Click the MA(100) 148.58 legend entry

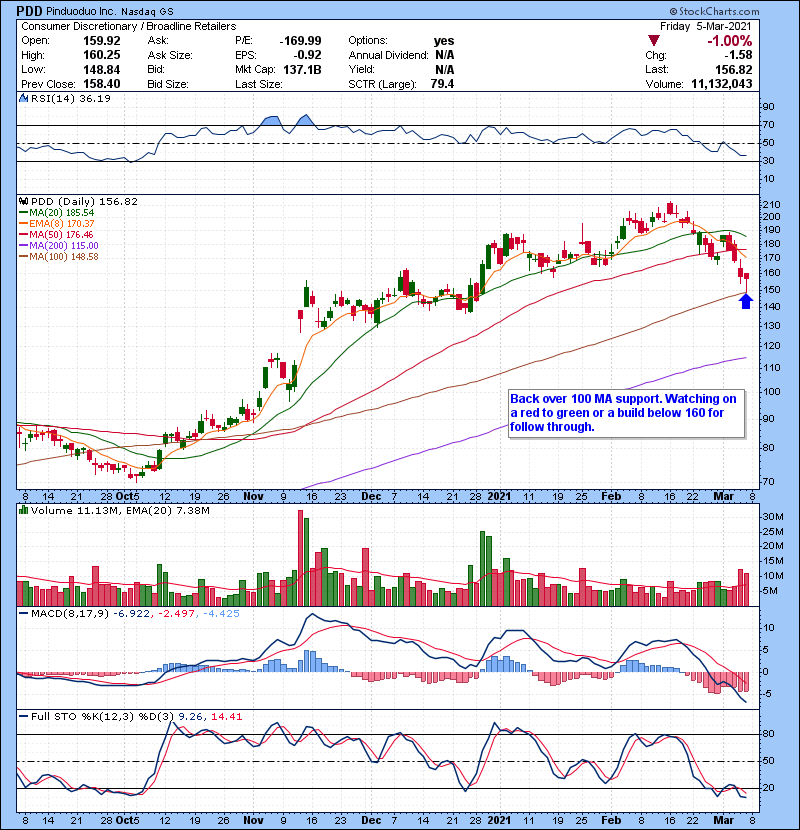point(59,257)
